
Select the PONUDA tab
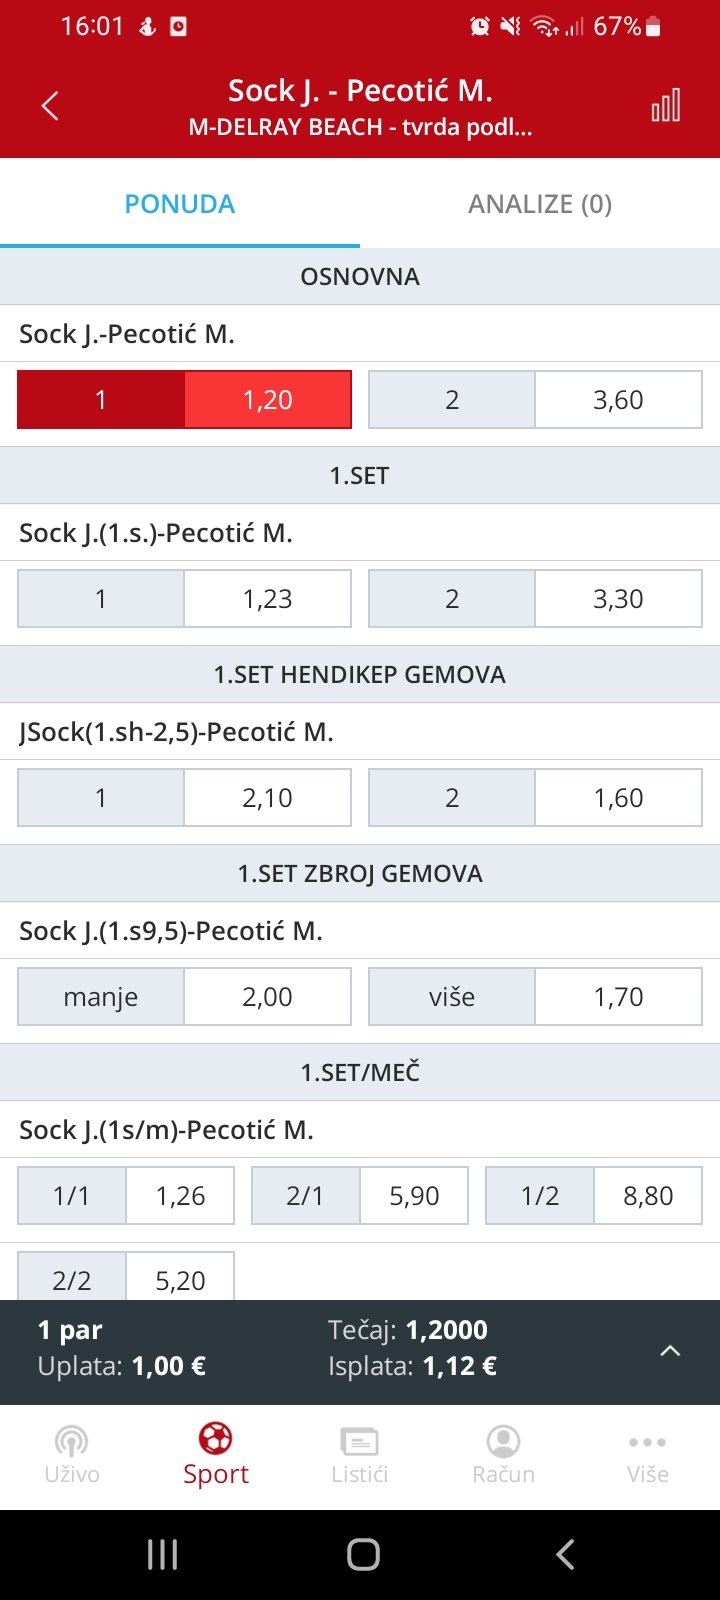(180, 204)
